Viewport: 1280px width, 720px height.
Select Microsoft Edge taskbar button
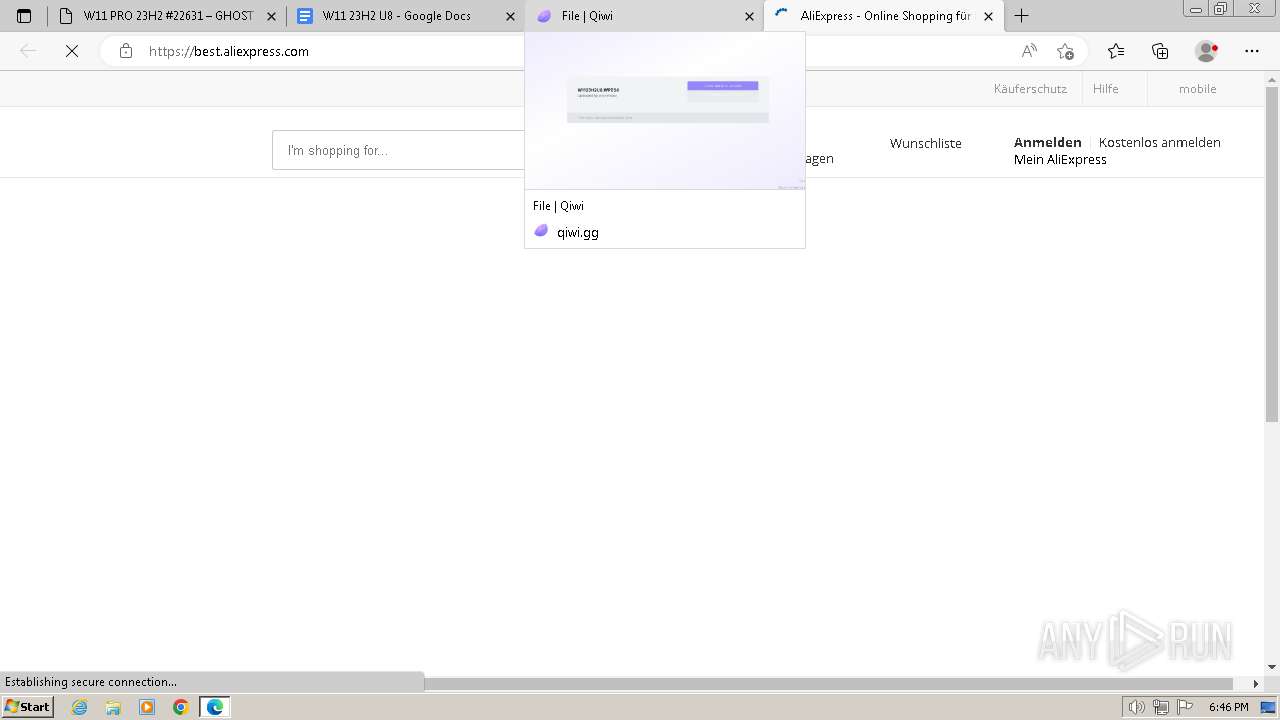[x=215, y=707]
